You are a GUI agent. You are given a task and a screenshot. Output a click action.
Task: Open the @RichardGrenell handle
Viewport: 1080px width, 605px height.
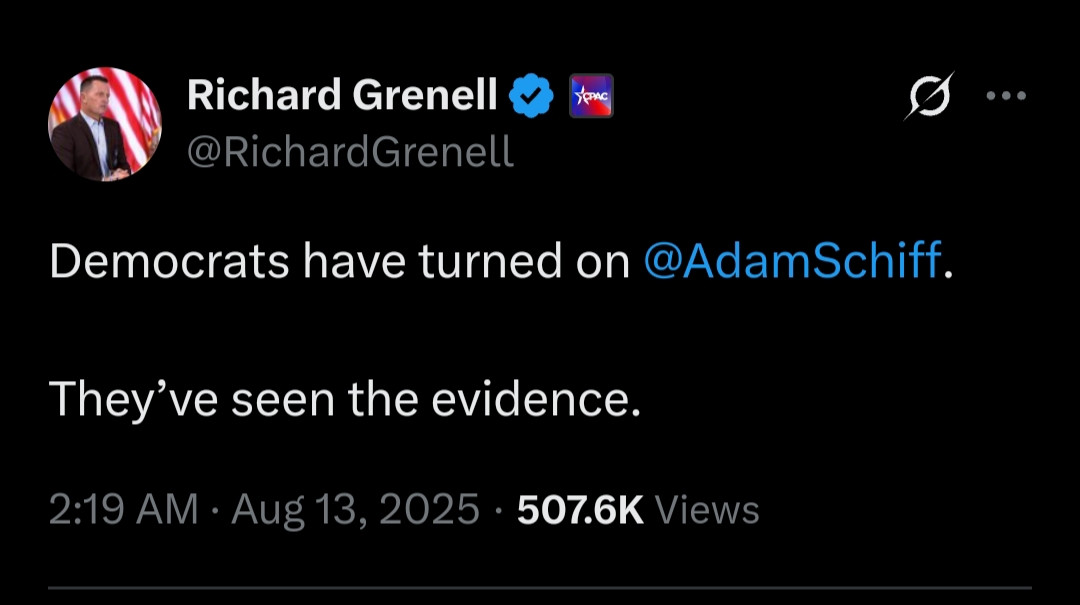point(350,152)
